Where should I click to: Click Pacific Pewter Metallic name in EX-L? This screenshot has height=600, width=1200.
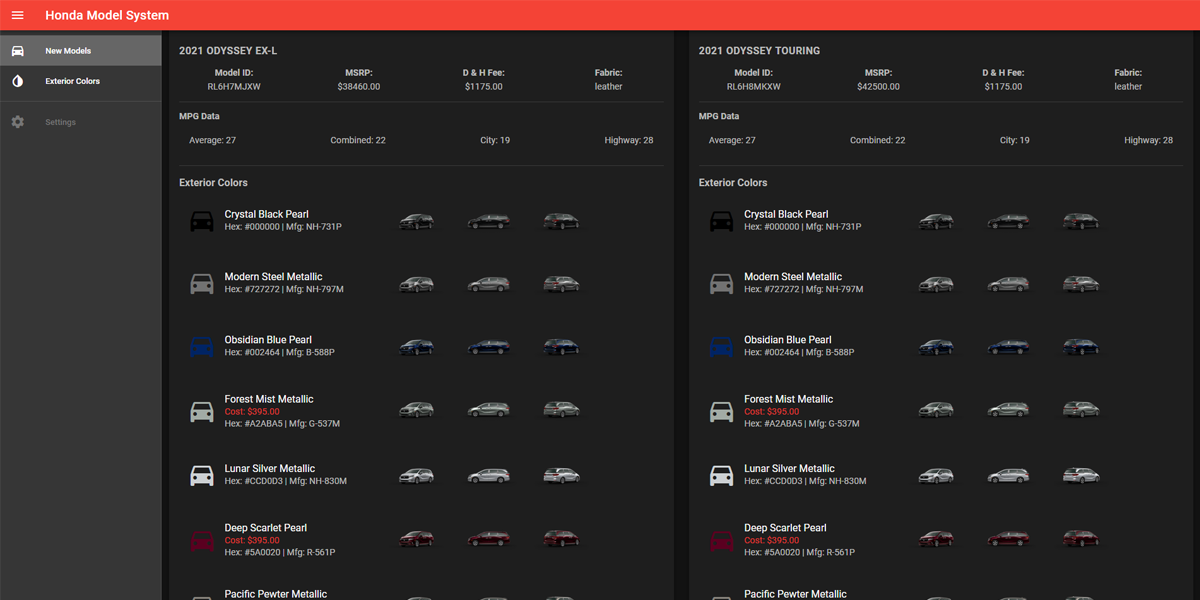pyautogui.click(x=276, y=594)
